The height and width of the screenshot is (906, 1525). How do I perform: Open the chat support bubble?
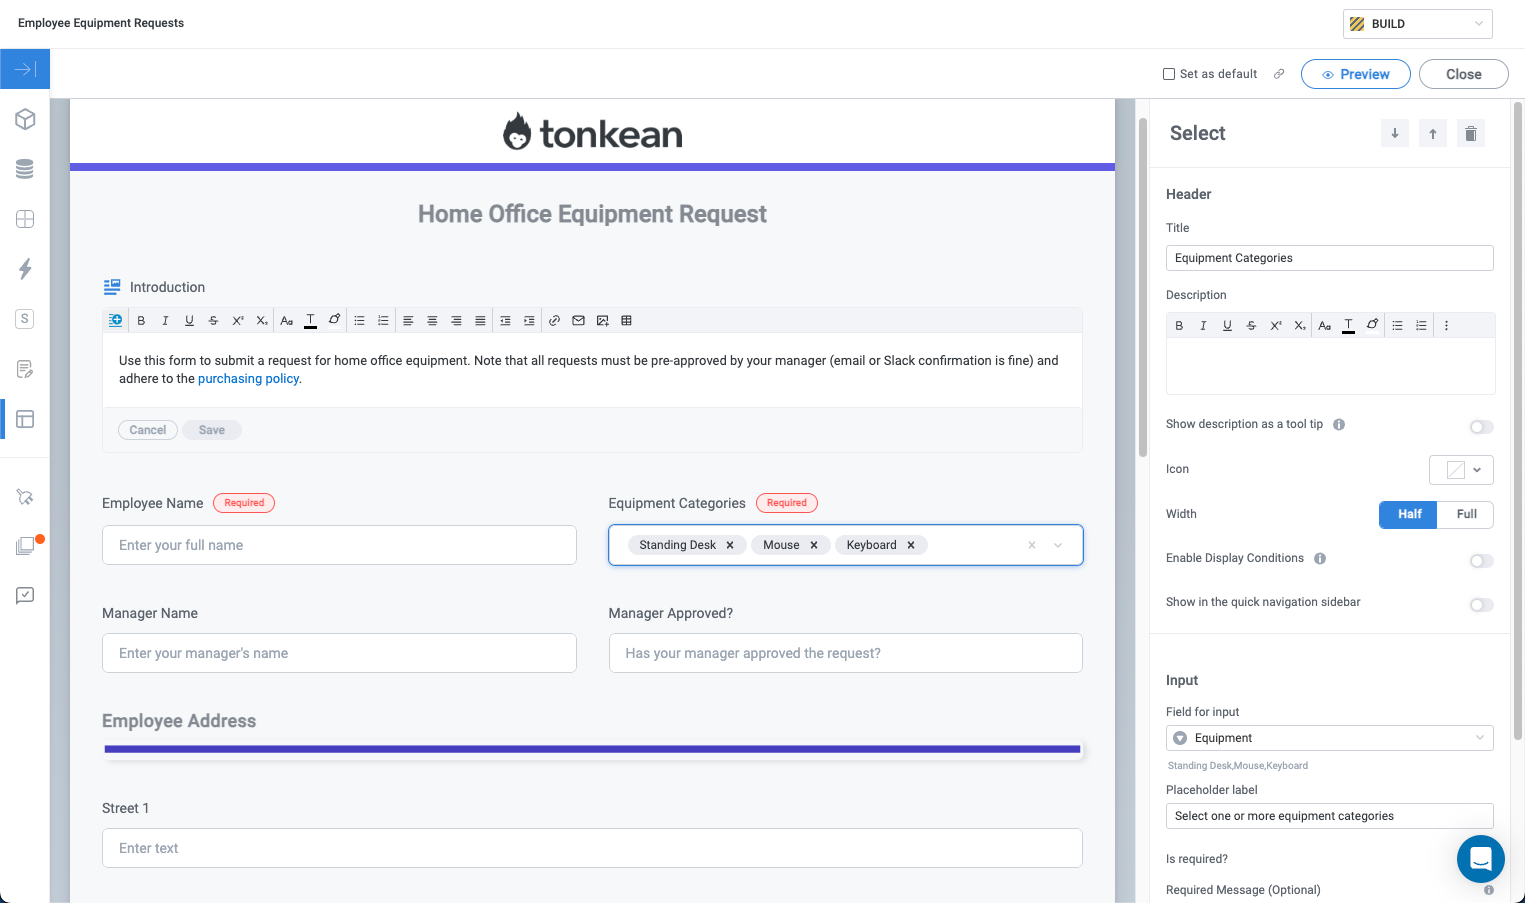[1481, 859]
